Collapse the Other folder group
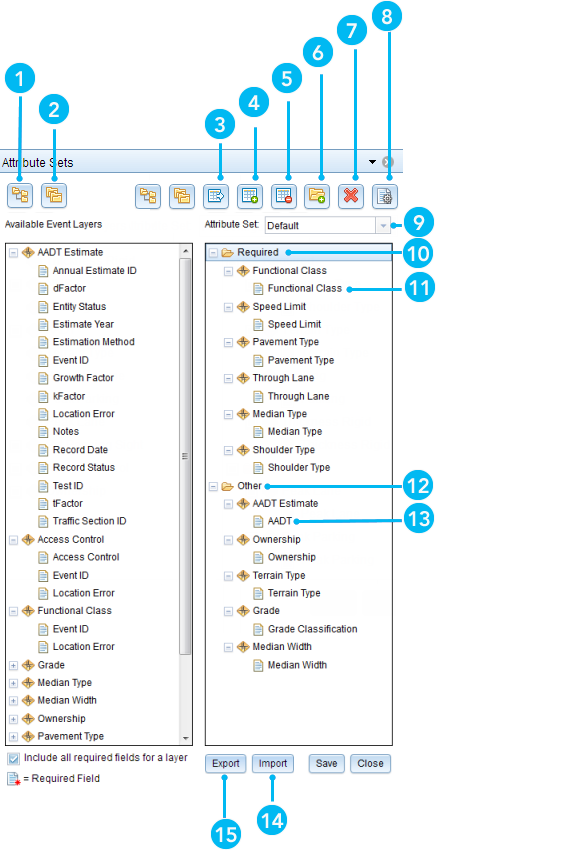 [213, 486]
